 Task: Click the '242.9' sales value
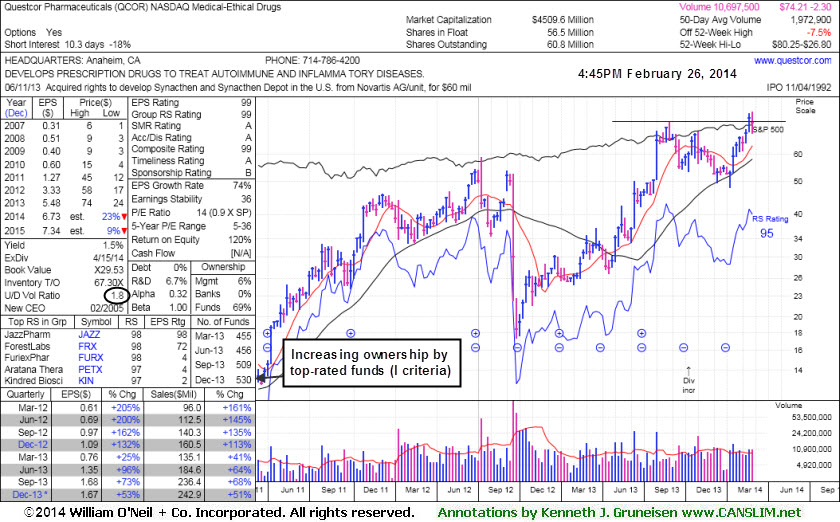pyautogui.click(x=190, y=494)
